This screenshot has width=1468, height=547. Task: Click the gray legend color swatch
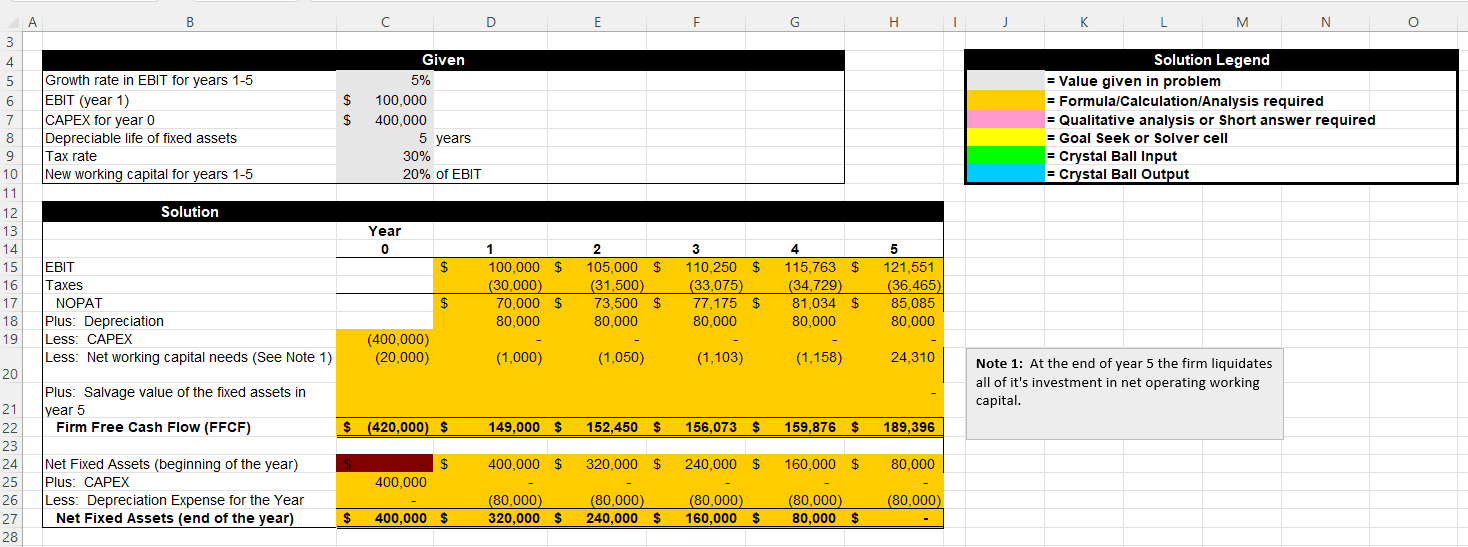(x=1005, y=81)
